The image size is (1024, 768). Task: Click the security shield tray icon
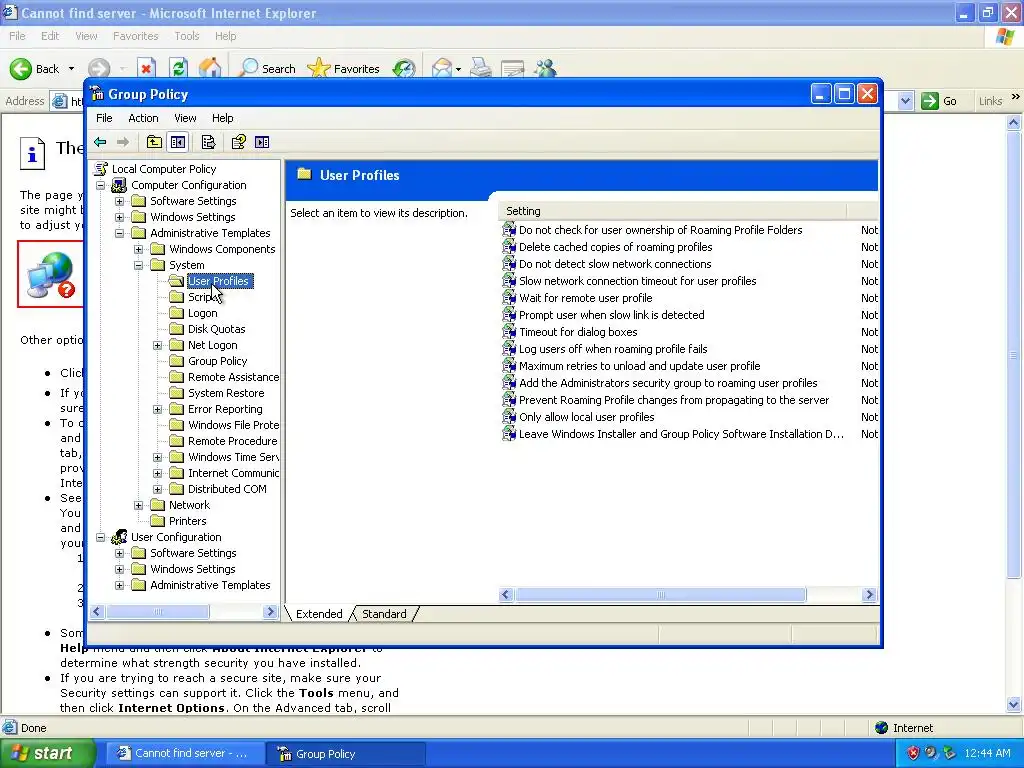tap(913, 754)
